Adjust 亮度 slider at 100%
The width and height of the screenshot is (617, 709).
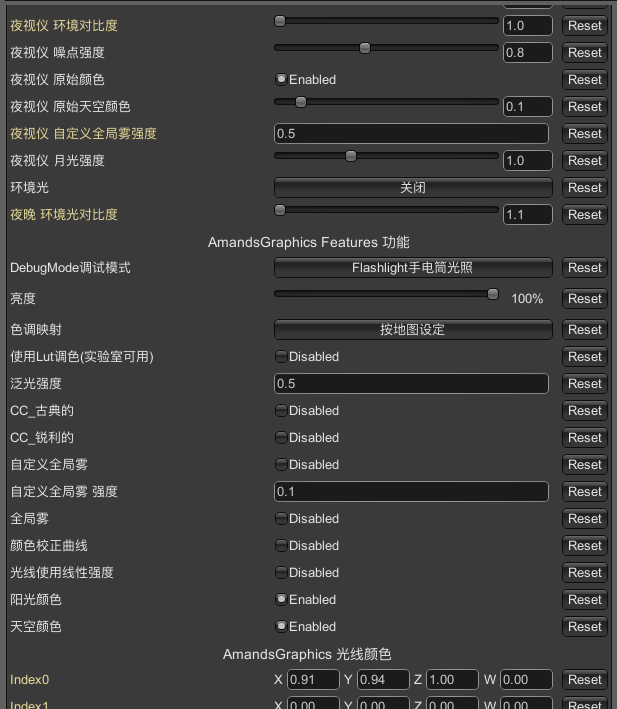coord(386,294)
